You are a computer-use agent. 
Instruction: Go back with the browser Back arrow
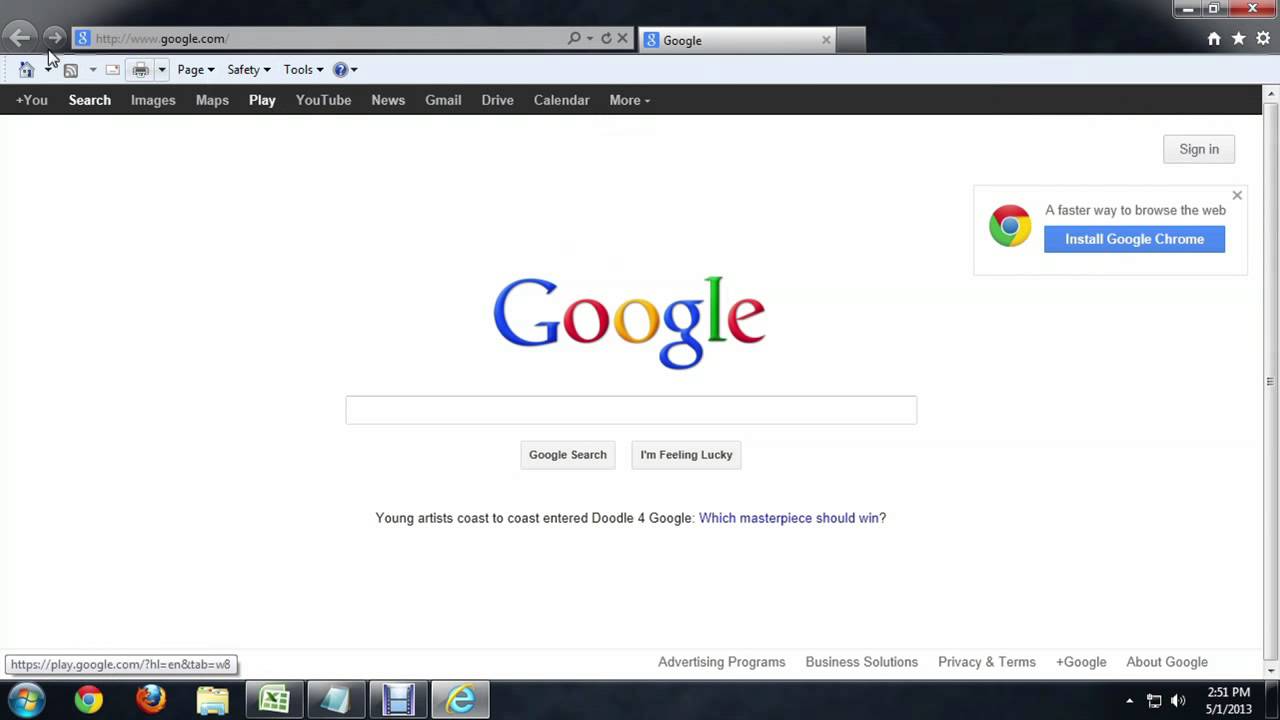pyautogui.click(x=20, y=38)
